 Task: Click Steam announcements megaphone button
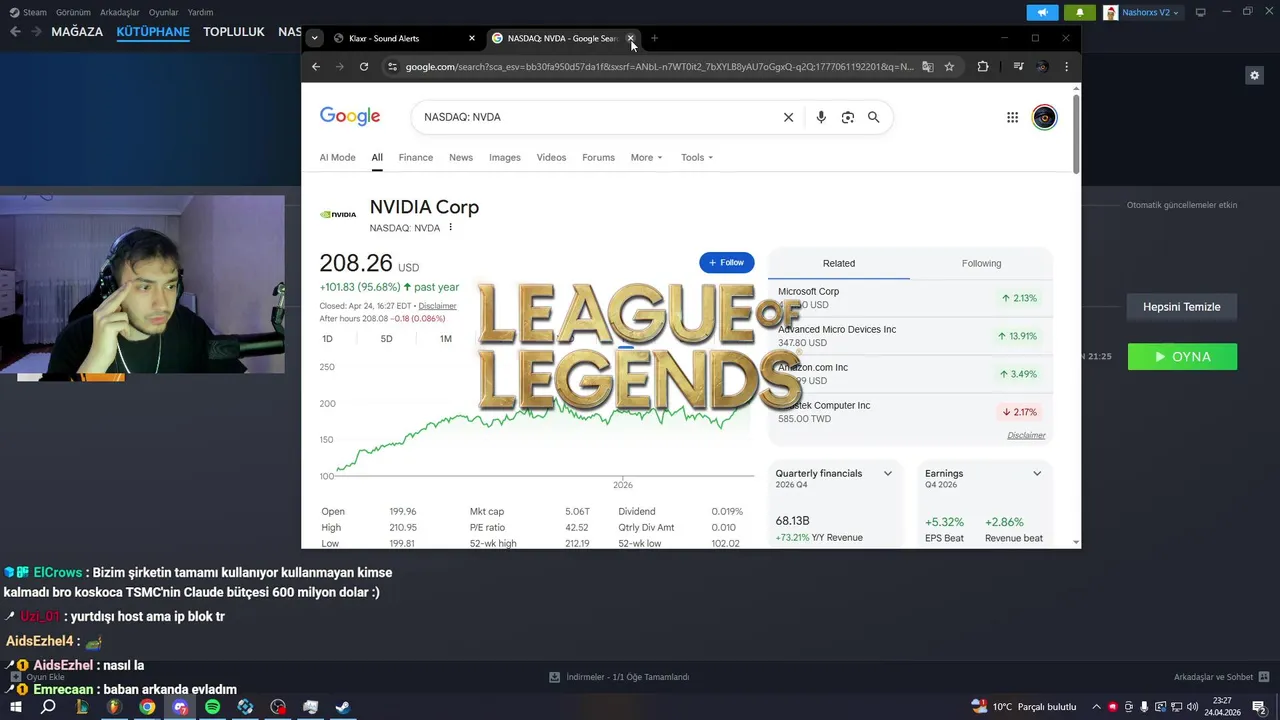1042,13
